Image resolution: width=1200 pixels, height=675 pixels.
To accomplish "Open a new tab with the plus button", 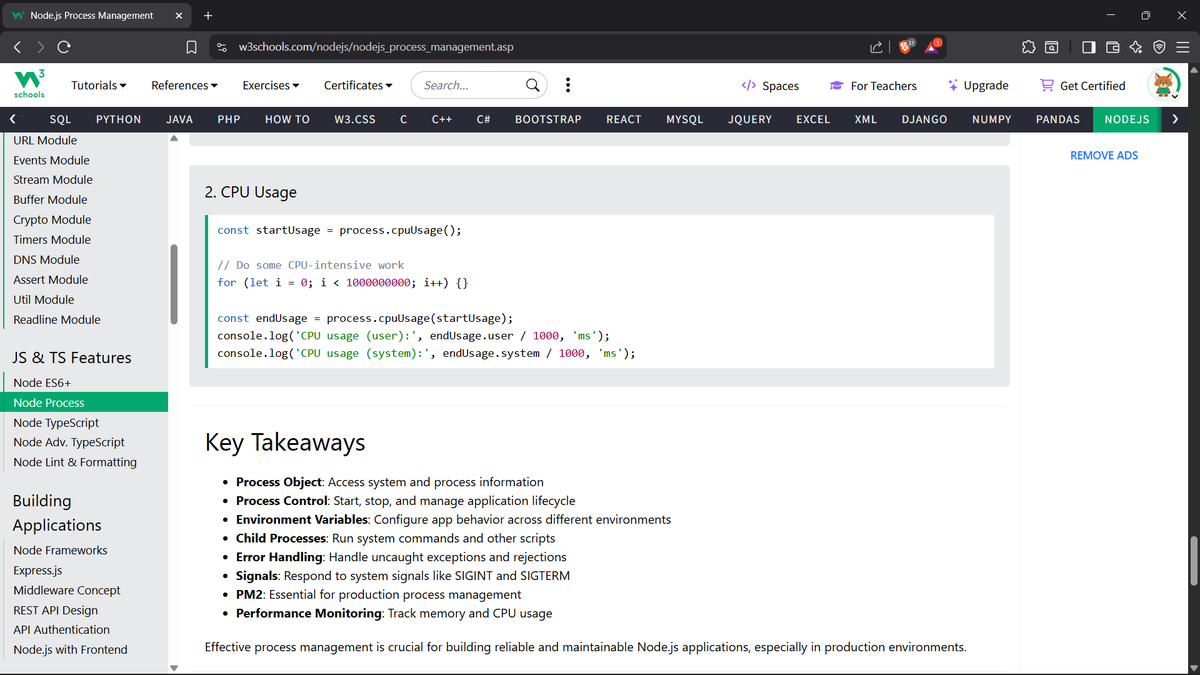I will point(208,15).
